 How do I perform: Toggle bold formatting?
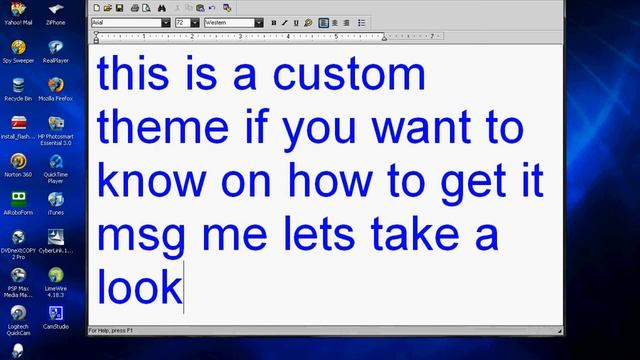tap(273, 23)
